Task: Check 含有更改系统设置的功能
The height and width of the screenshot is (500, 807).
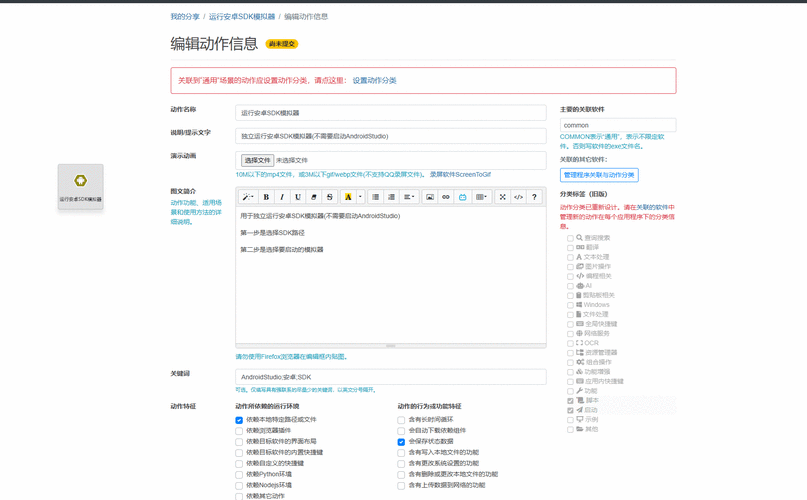Action: 401,464
